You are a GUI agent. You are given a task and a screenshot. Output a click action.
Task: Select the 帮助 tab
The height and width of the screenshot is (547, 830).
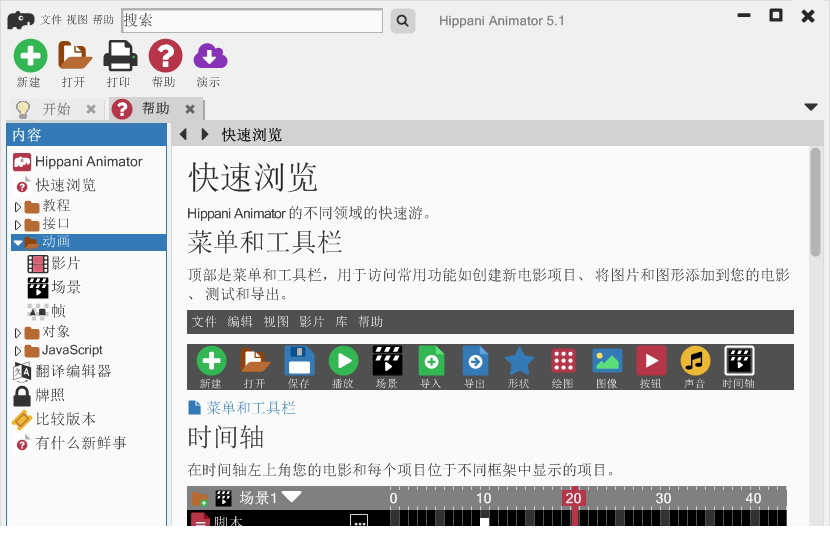pos(155,109)
